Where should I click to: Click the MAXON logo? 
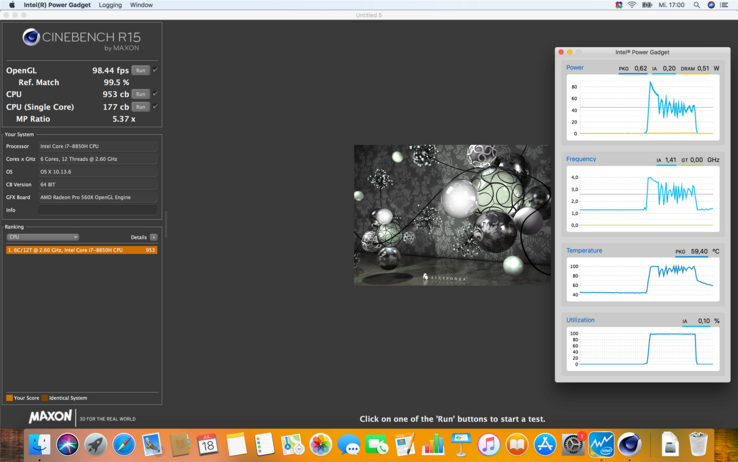(50, 417)
